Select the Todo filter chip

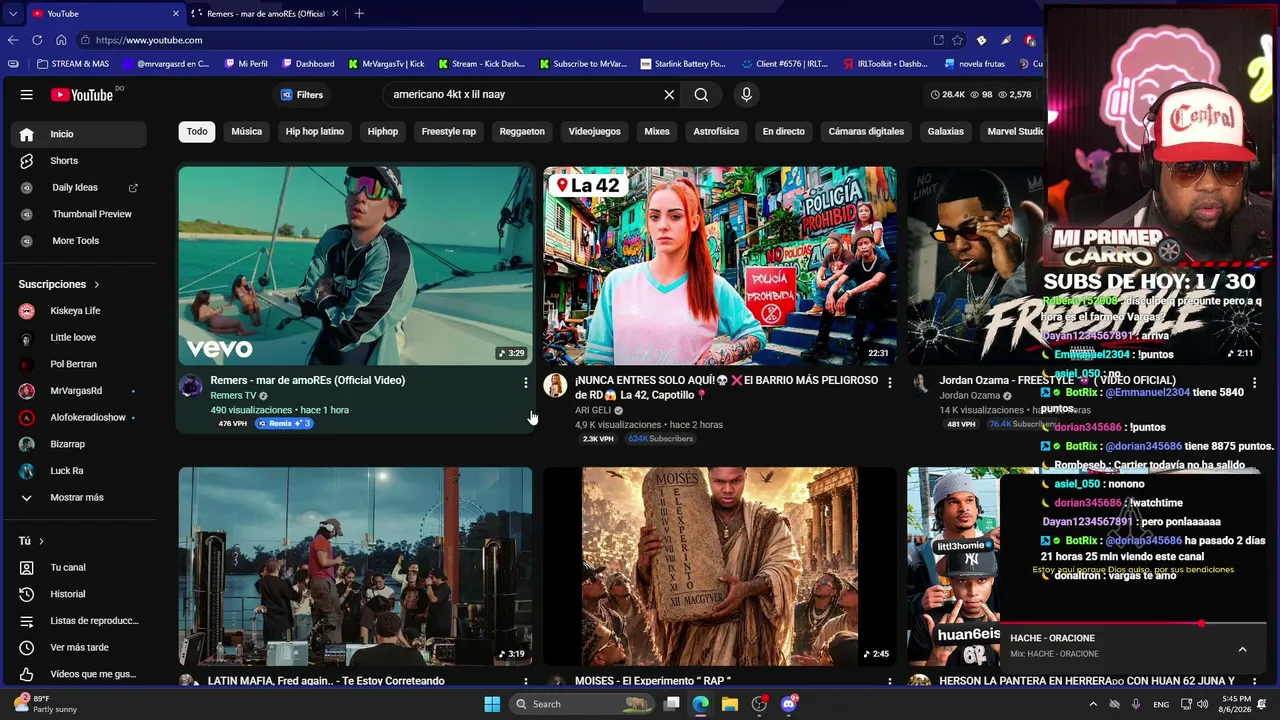[197, 132]
